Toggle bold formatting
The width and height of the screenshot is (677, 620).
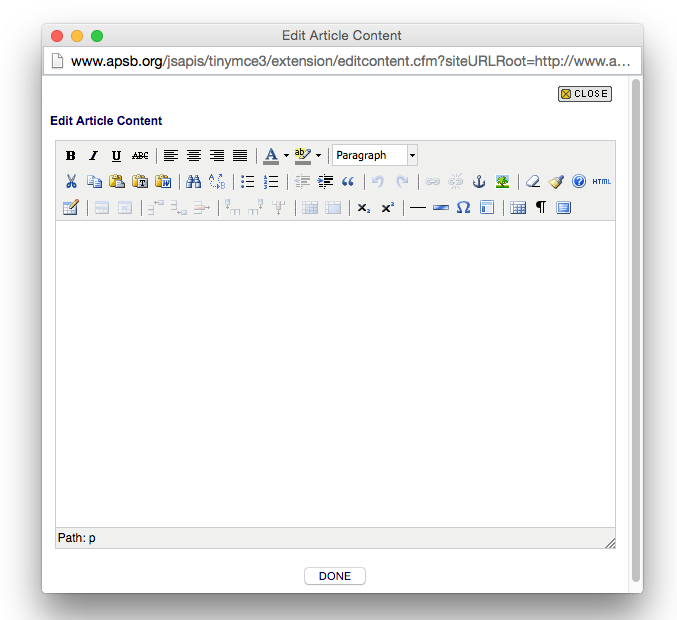[x=71, y=156]
